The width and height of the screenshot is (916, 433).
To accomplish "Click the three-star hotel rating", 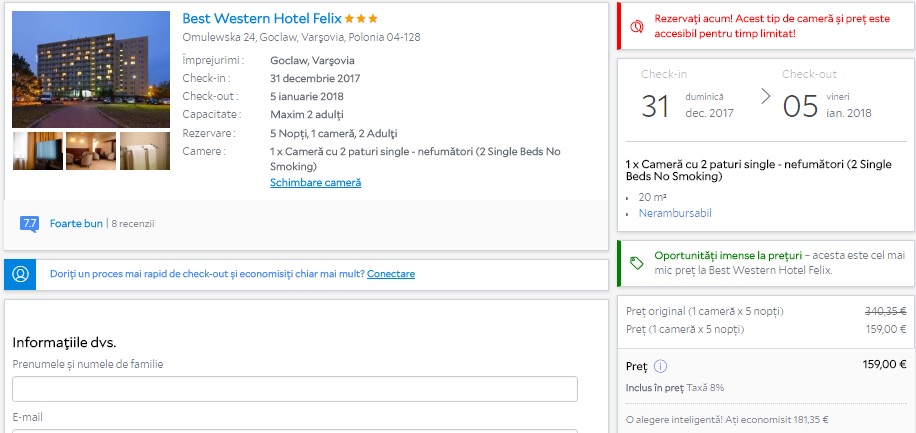I will (361, 19).
